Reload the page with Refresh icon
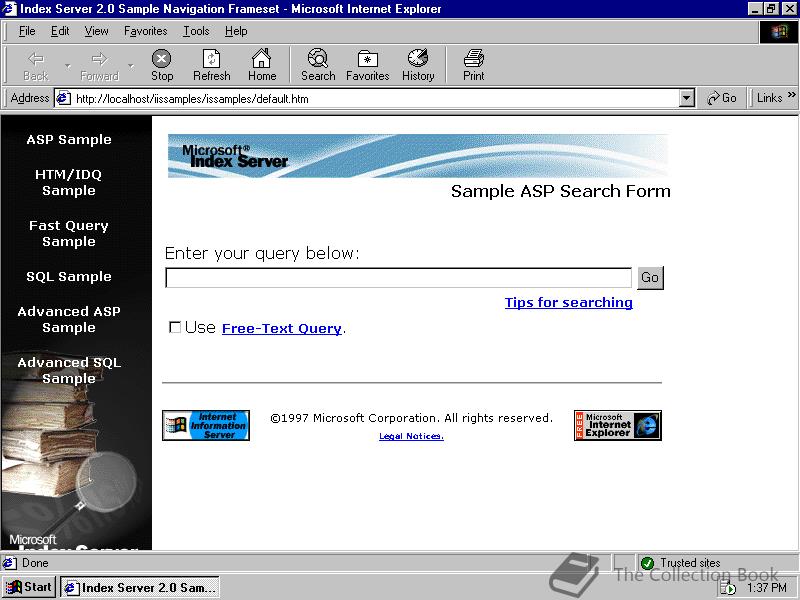This screenshot has height=600, width=800. coord(212,66)
